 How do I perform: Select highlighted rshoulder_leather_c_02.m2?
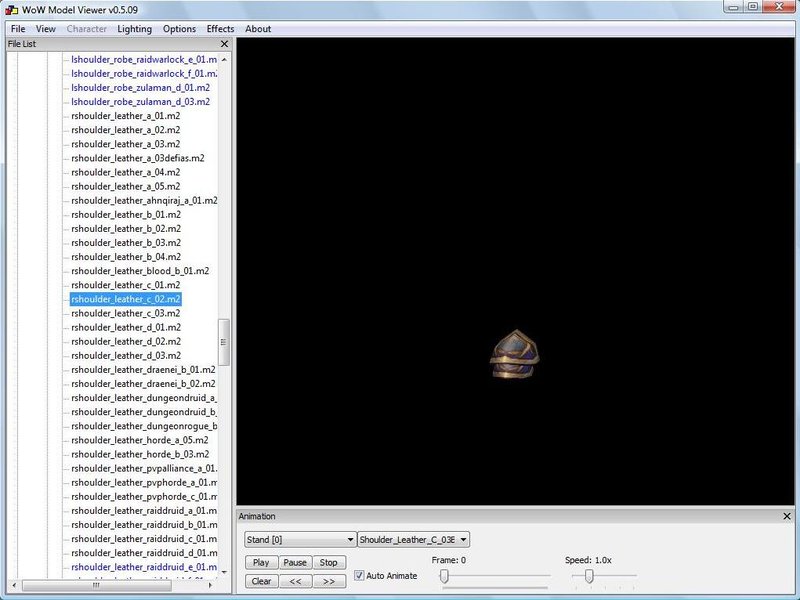click(x=126, y=299)
